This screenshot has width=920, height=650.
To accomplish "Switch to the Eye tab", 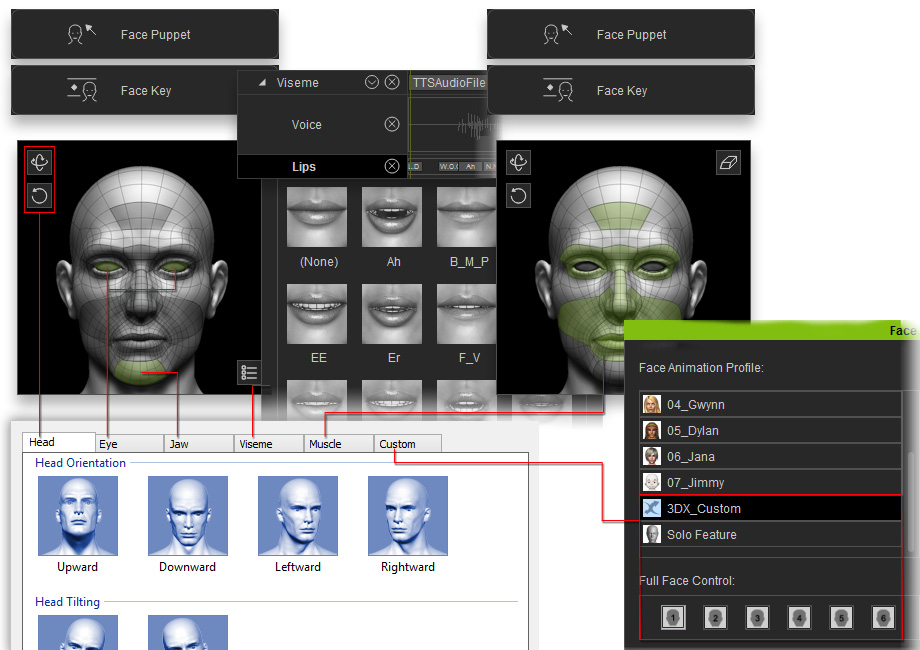I will pos(128,444).
